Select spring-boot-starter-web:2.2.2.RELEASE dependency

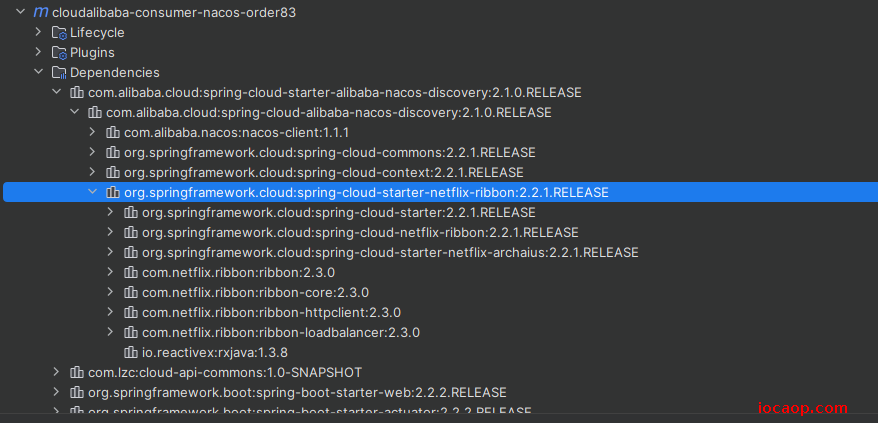pyautogui.click(x=297, y=392)
